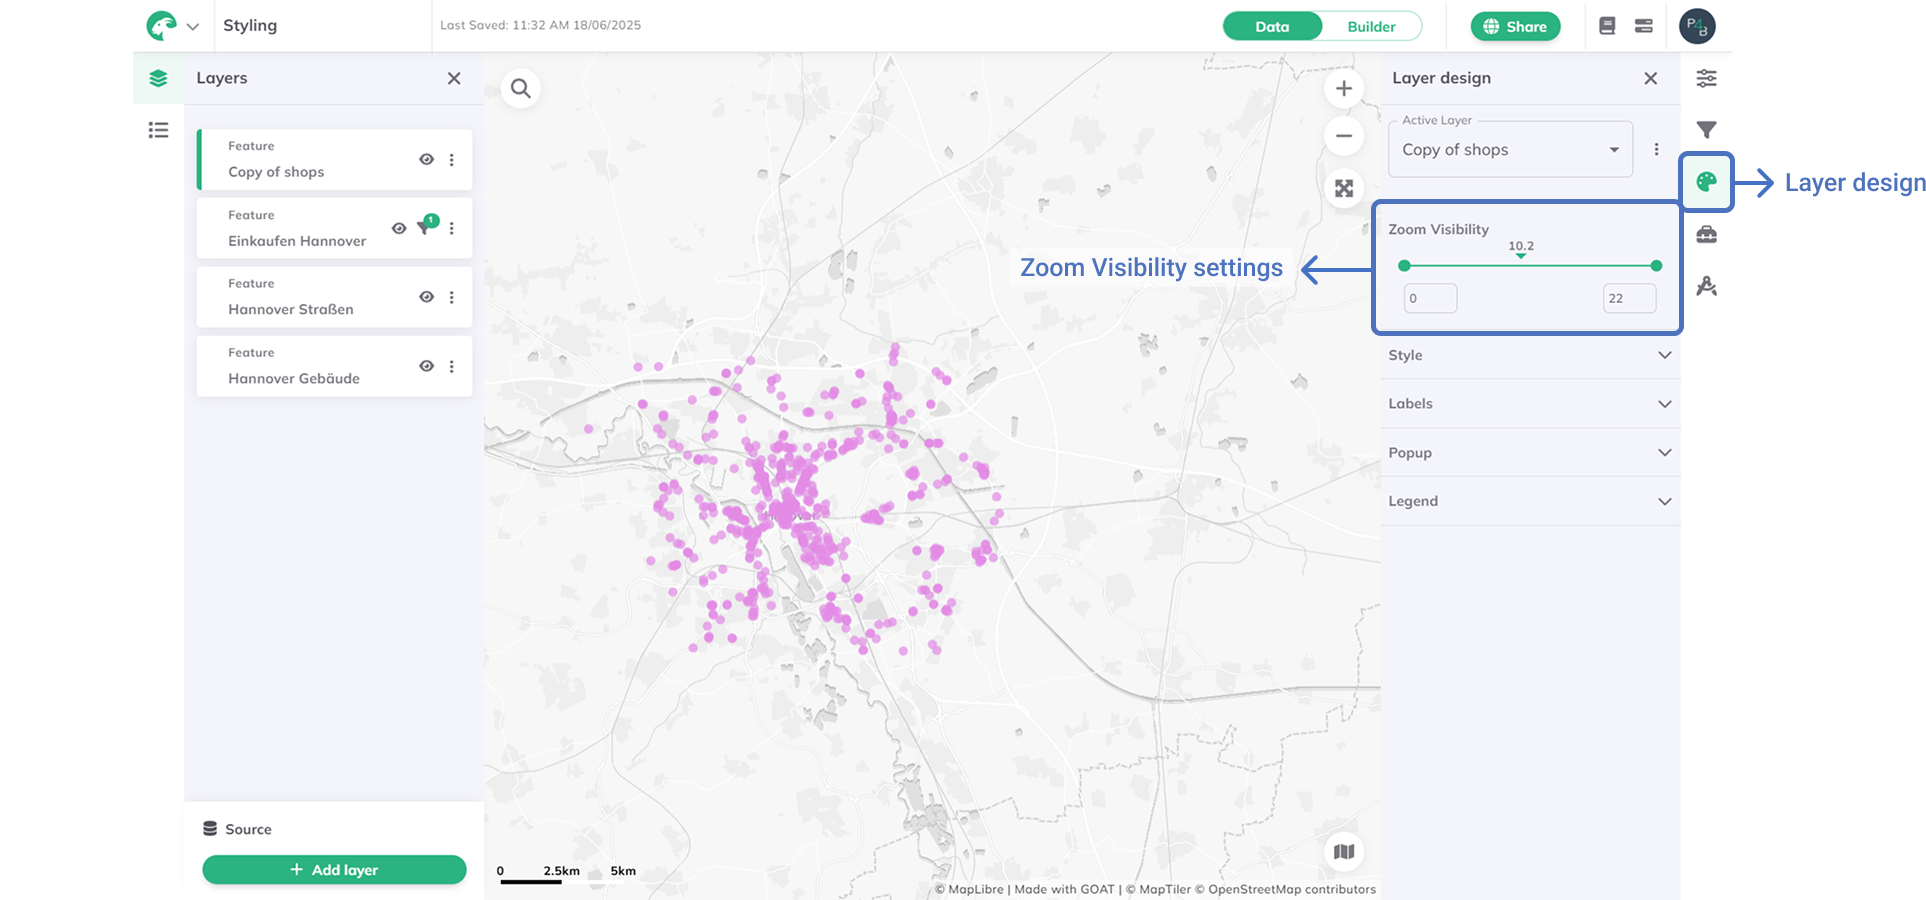Expand the Style section

point(1529,355)
